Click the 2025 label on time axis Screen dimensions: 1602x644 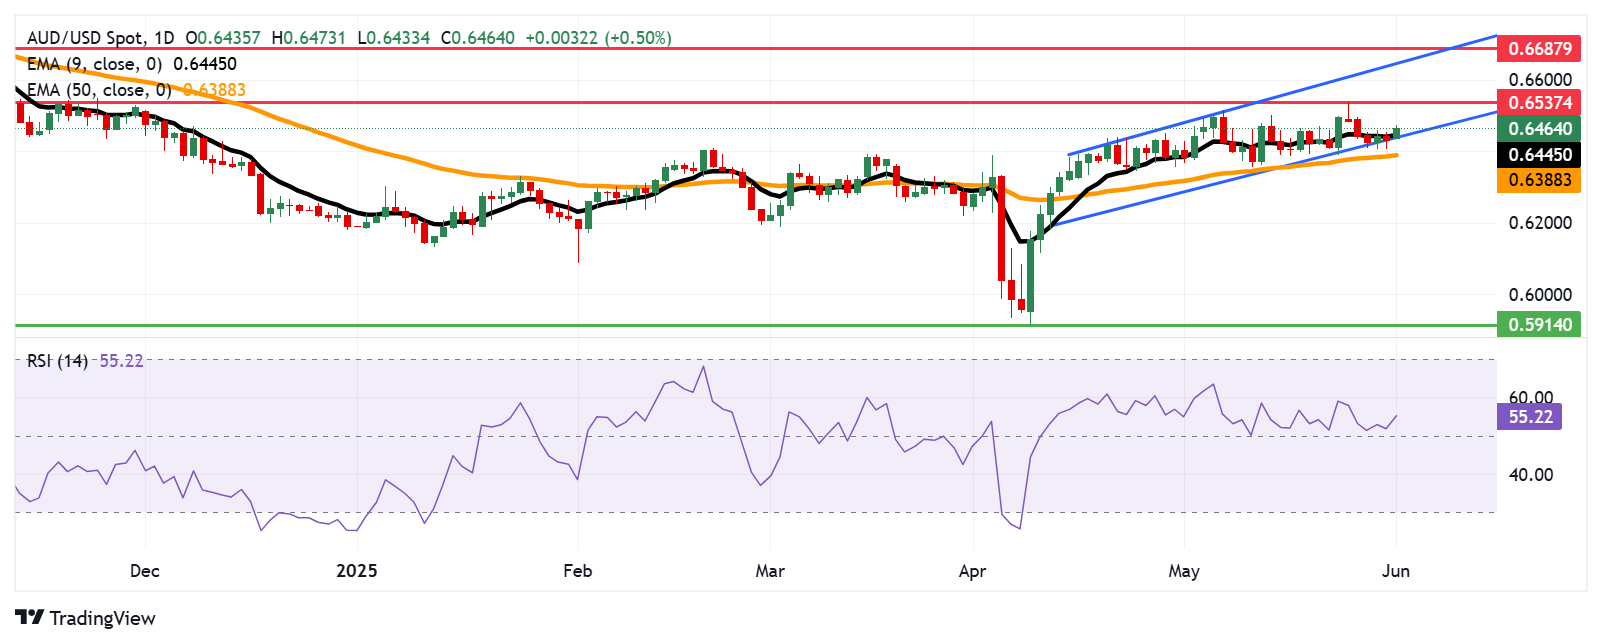(x=357, y=571)
